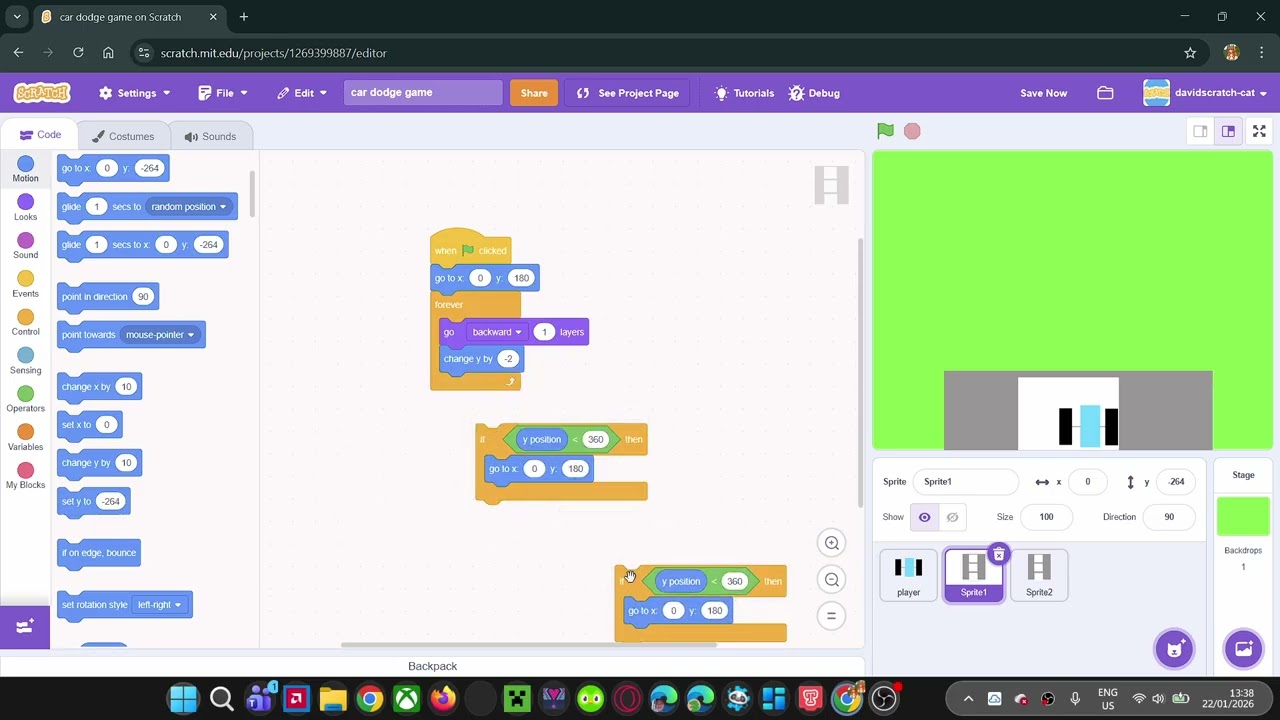Viewport: 1280px width, 720px height.
Task: Open My Stuff folder icon
Action: pyautogui.click(x=1105, y=93)
